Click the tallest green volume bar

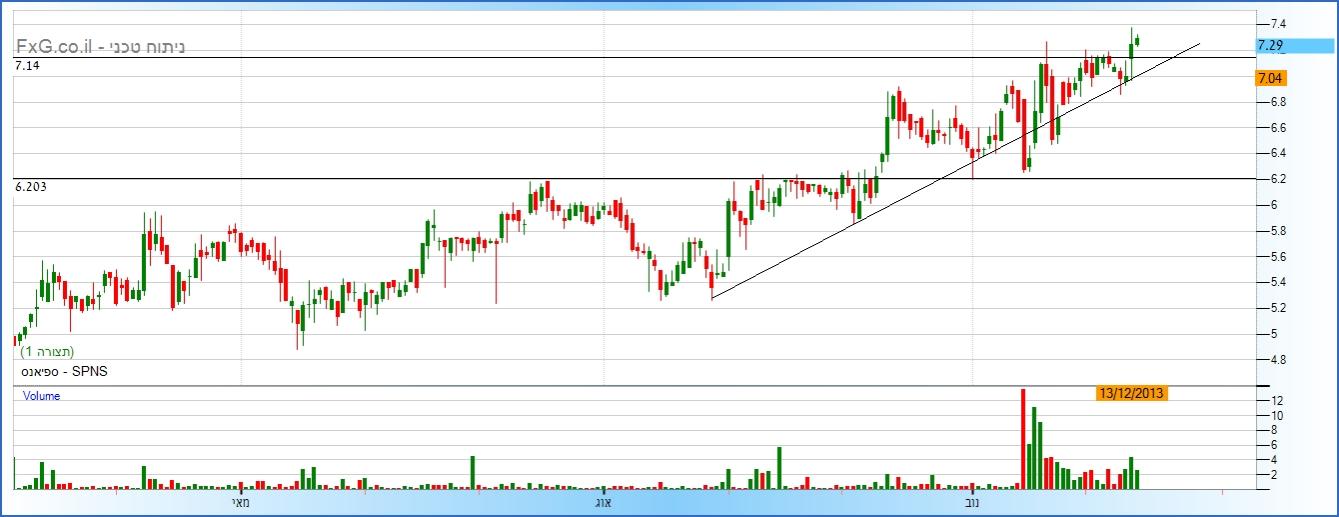click(1034, 447)
